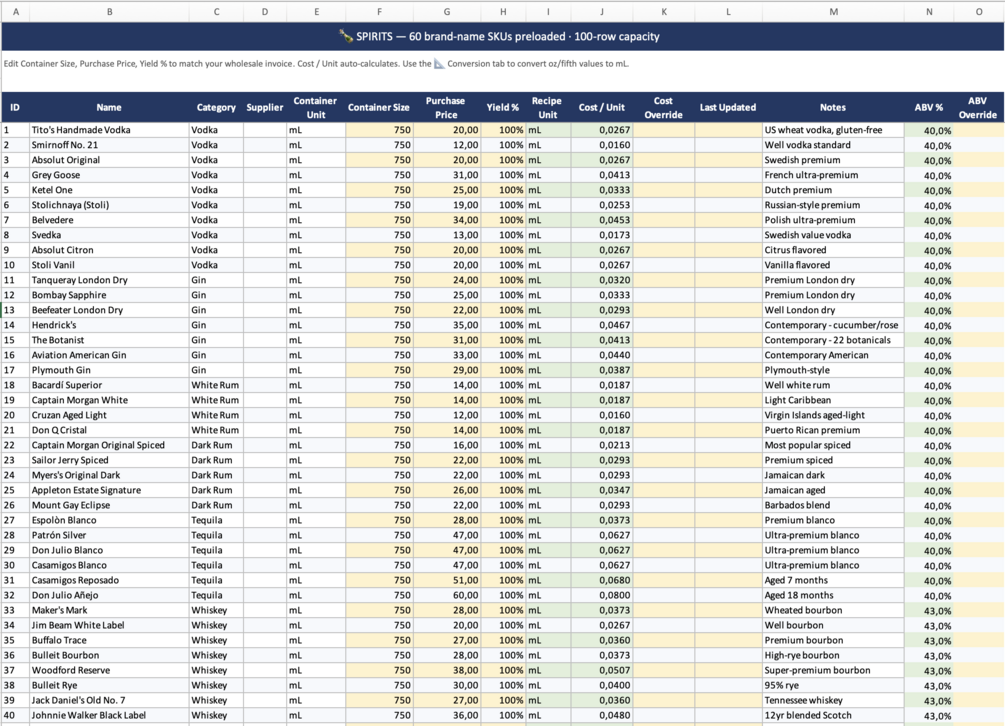The width and height of the screenshot is (1005, 726).
Task: Select the Maker's Mark ABV 43,0% cell
Action: click(929, 611)
